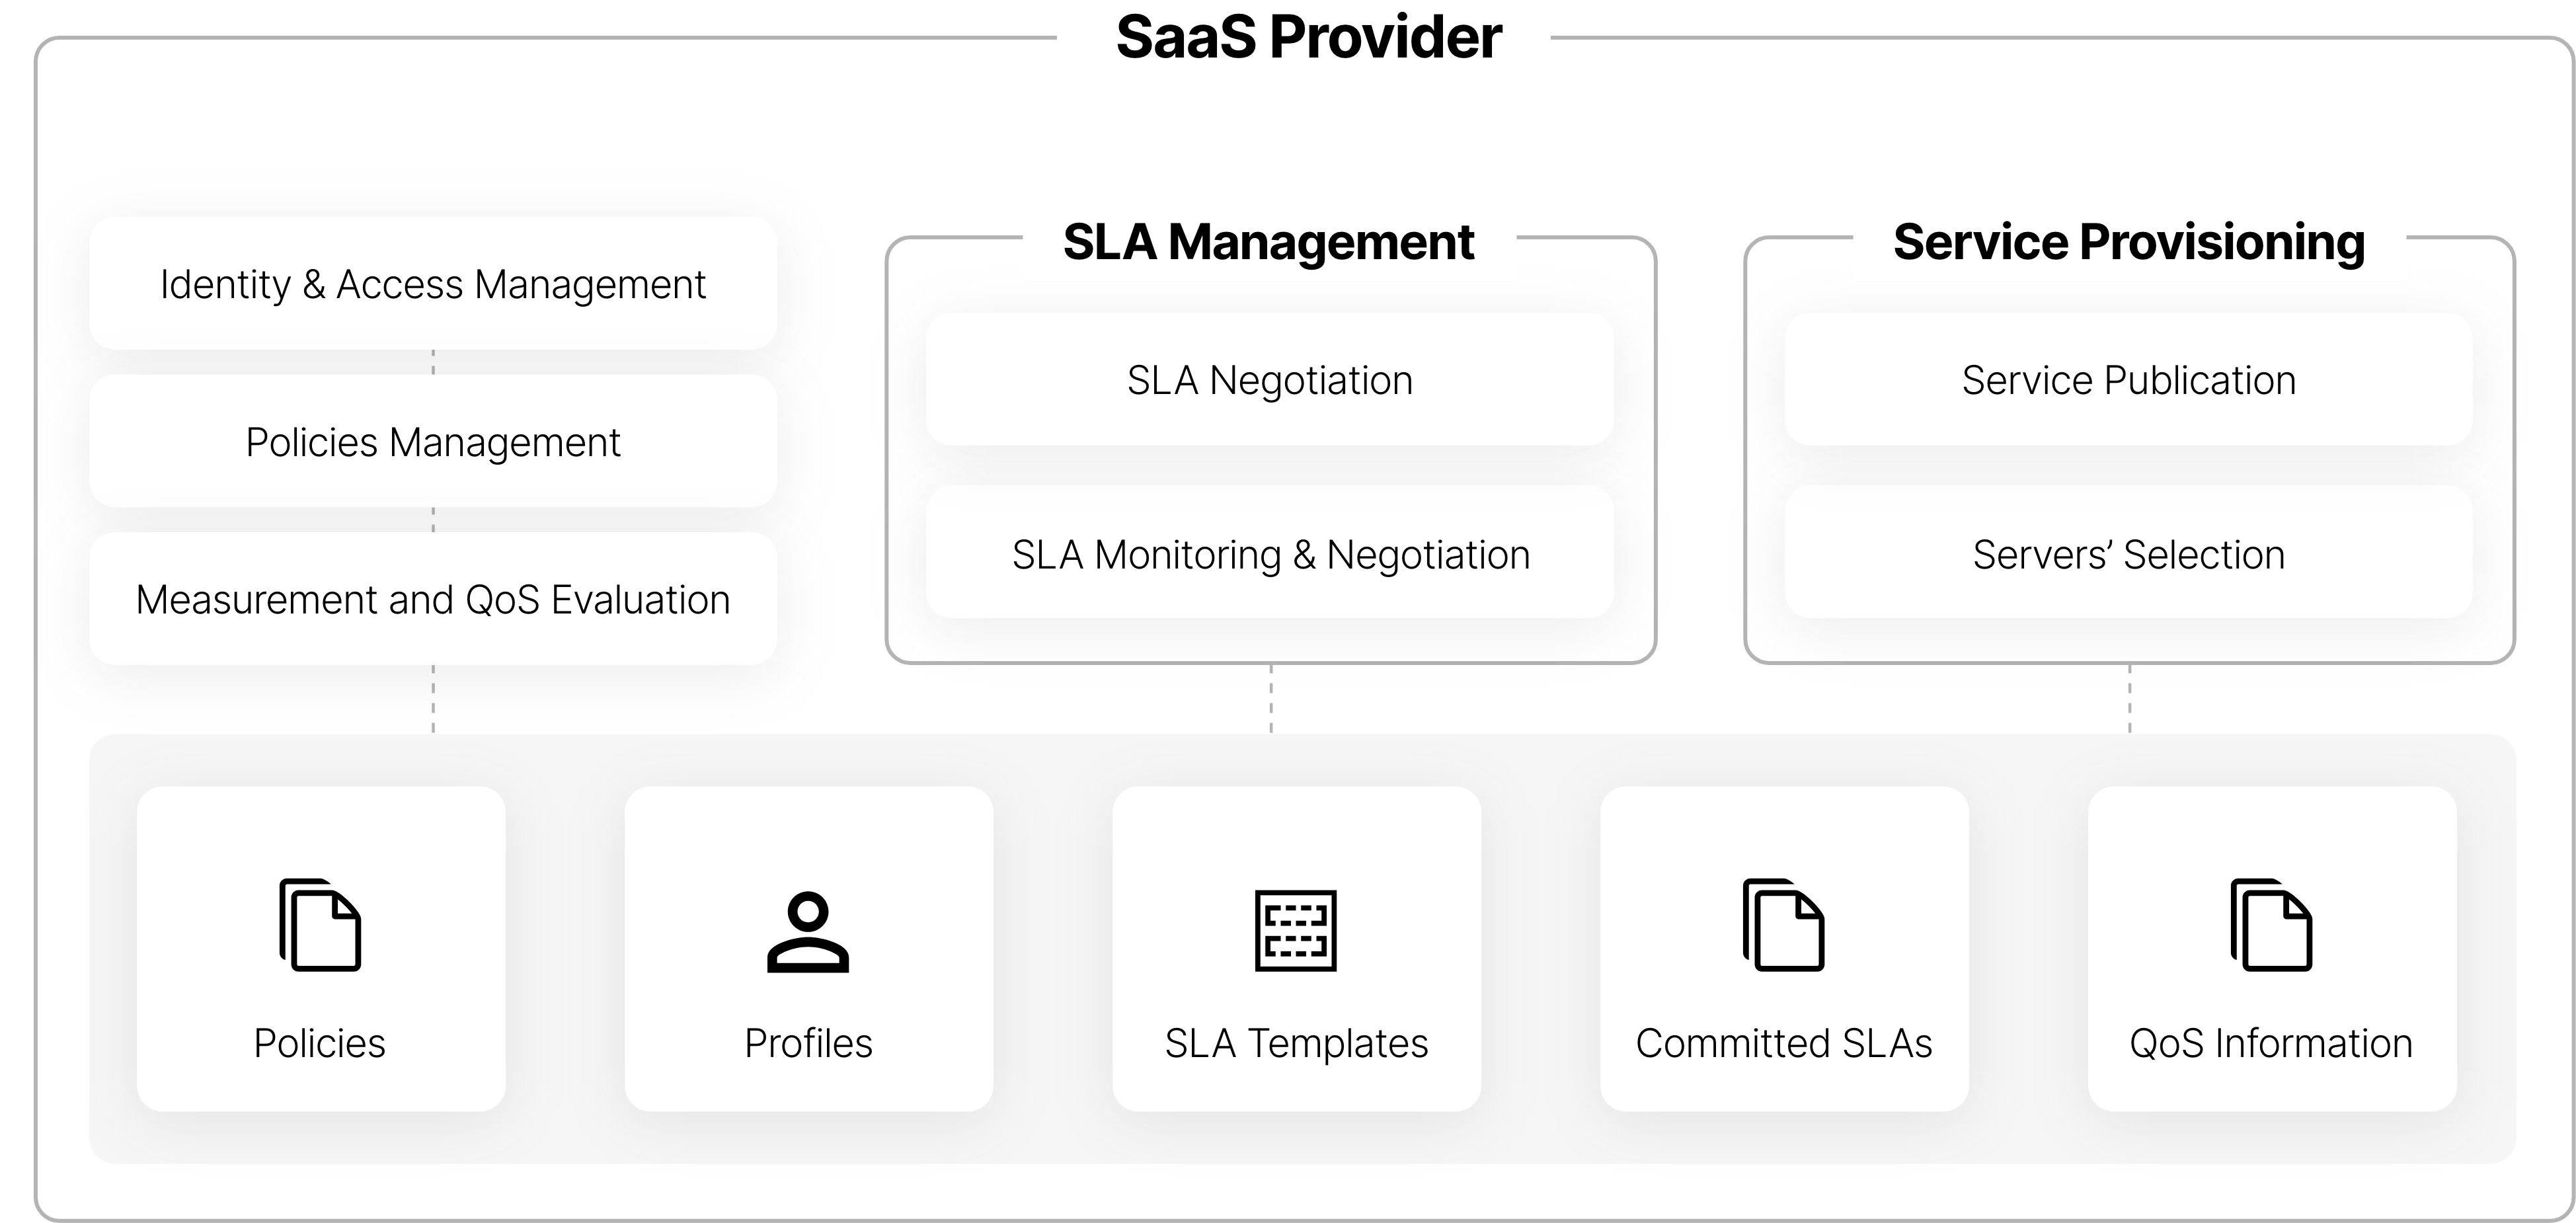Select the SLA Negotiation block
The width and height of the screenshot is (2576, 1223).
pos(1270,380)
